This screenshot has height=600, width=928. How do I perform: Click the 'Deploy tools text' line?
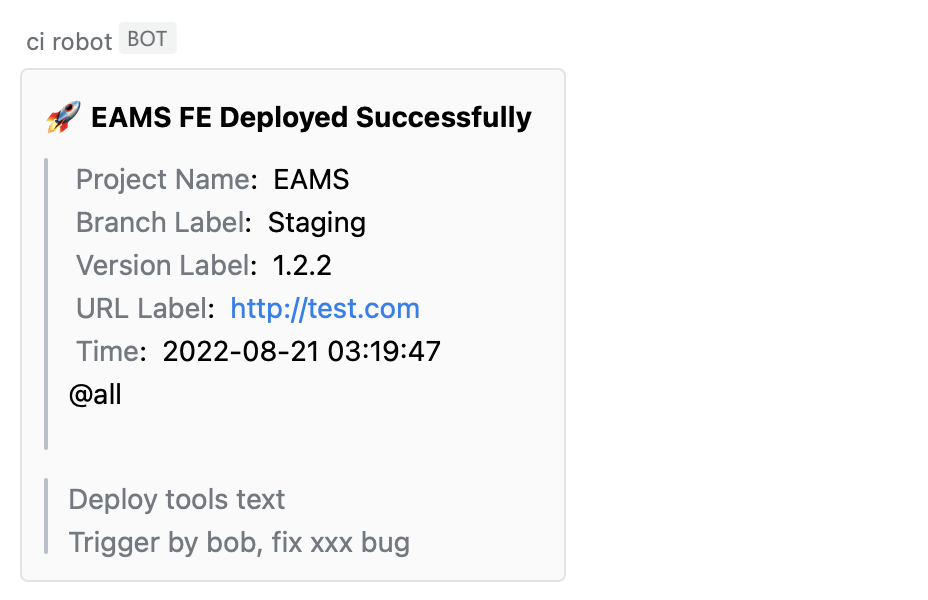pos(177,499)
